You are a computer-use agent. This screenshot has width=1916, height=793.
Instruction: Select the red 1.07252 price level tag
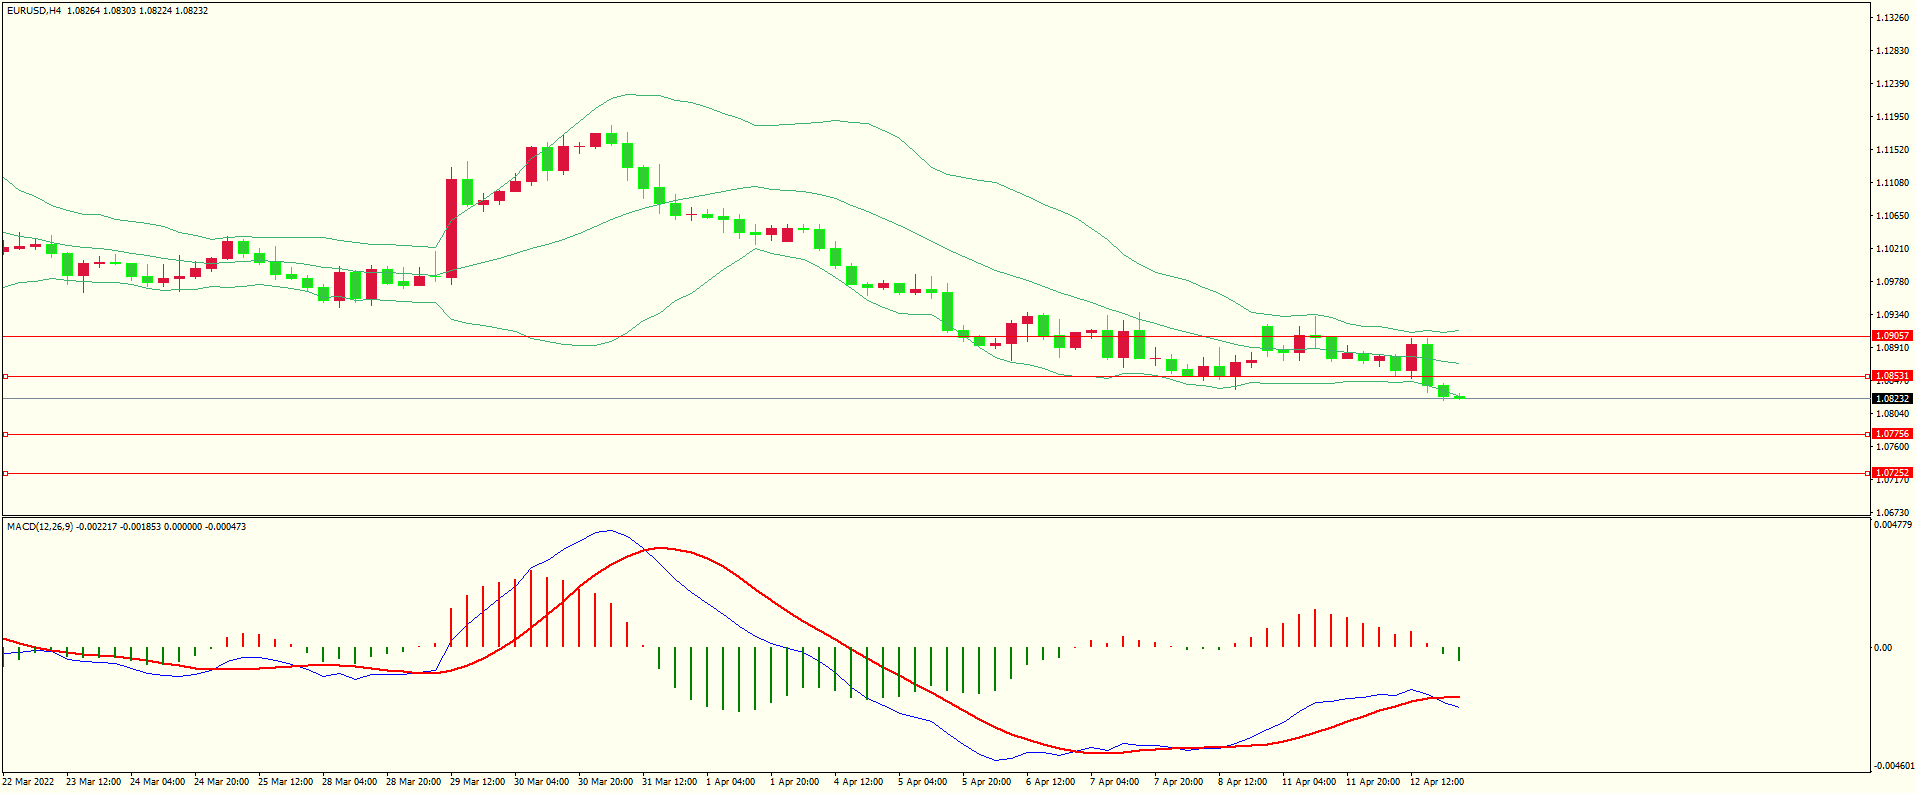click(x=1892, y=473)
